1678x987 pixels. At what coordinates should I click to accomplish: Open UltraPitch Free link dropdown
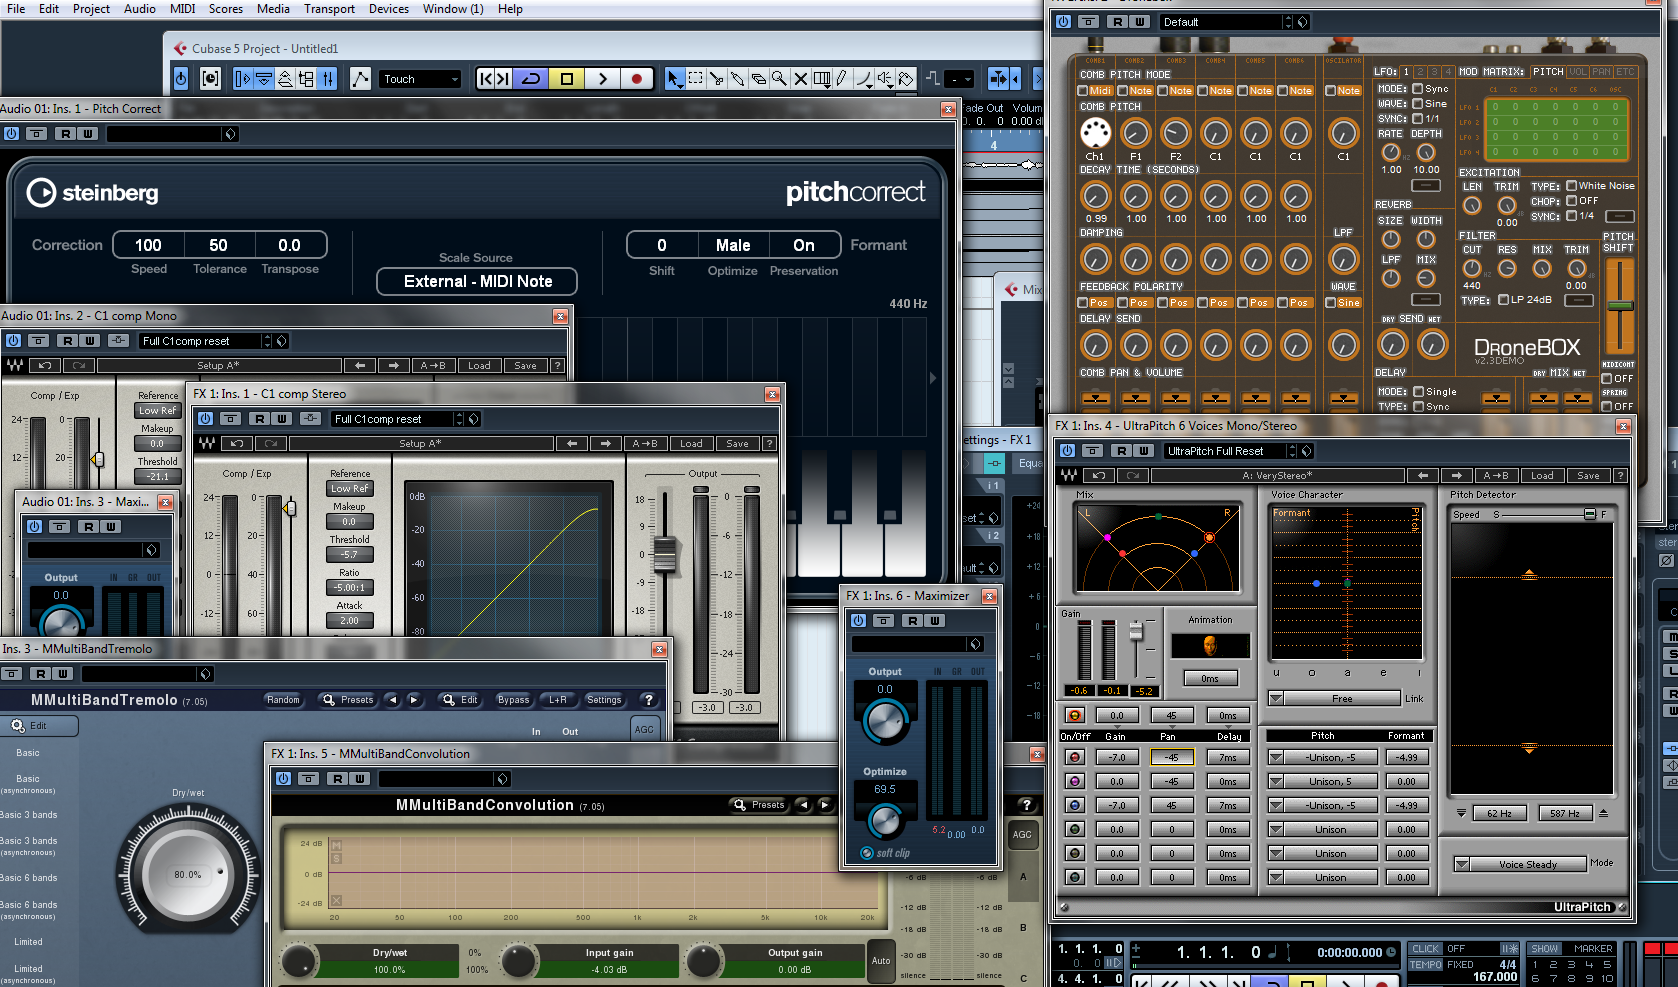pos(1276,699)
